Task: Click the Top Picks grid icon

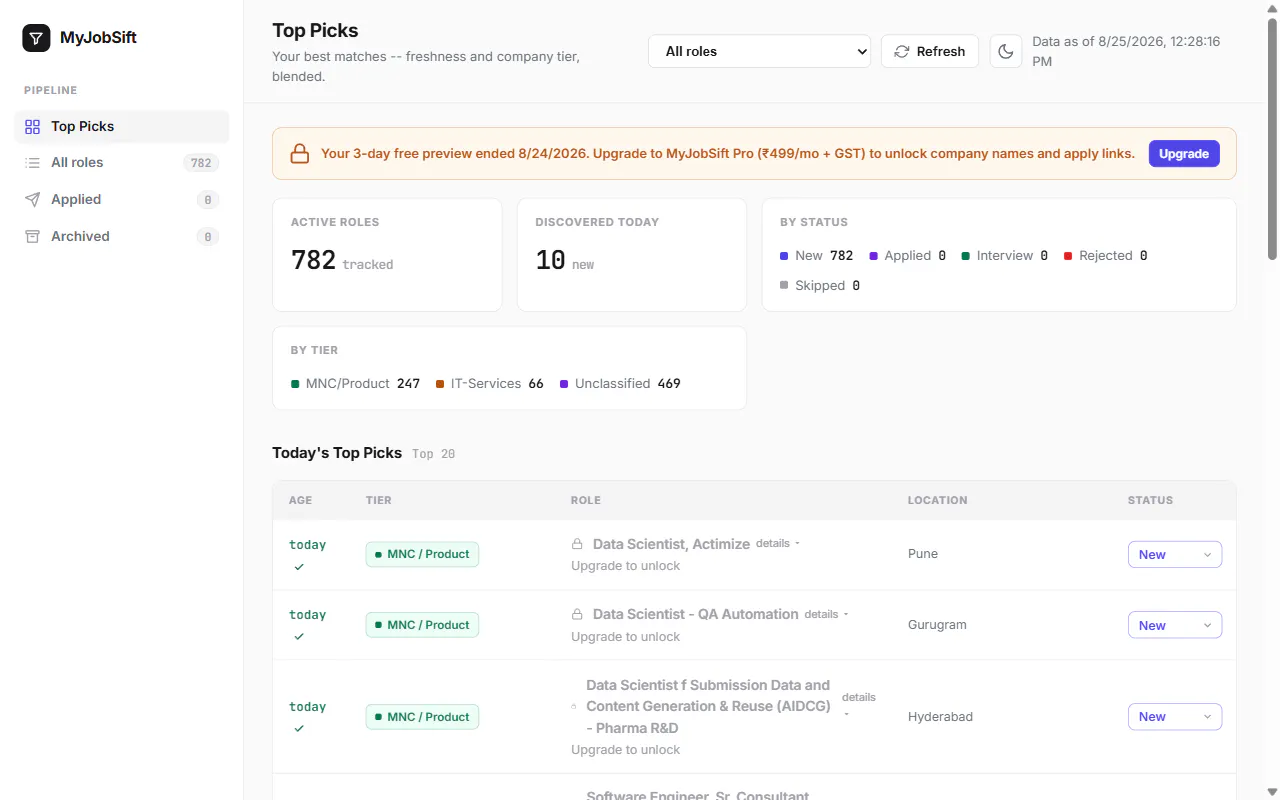Action: 33,126
